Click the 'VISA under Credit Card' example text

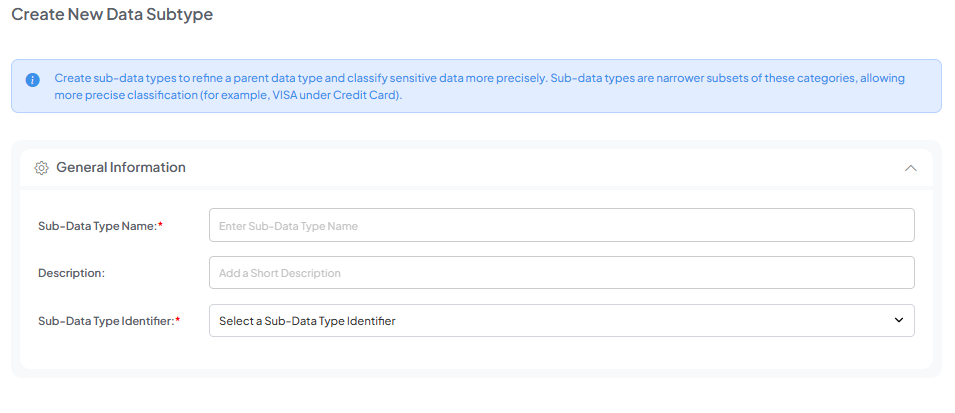(334, 96)
